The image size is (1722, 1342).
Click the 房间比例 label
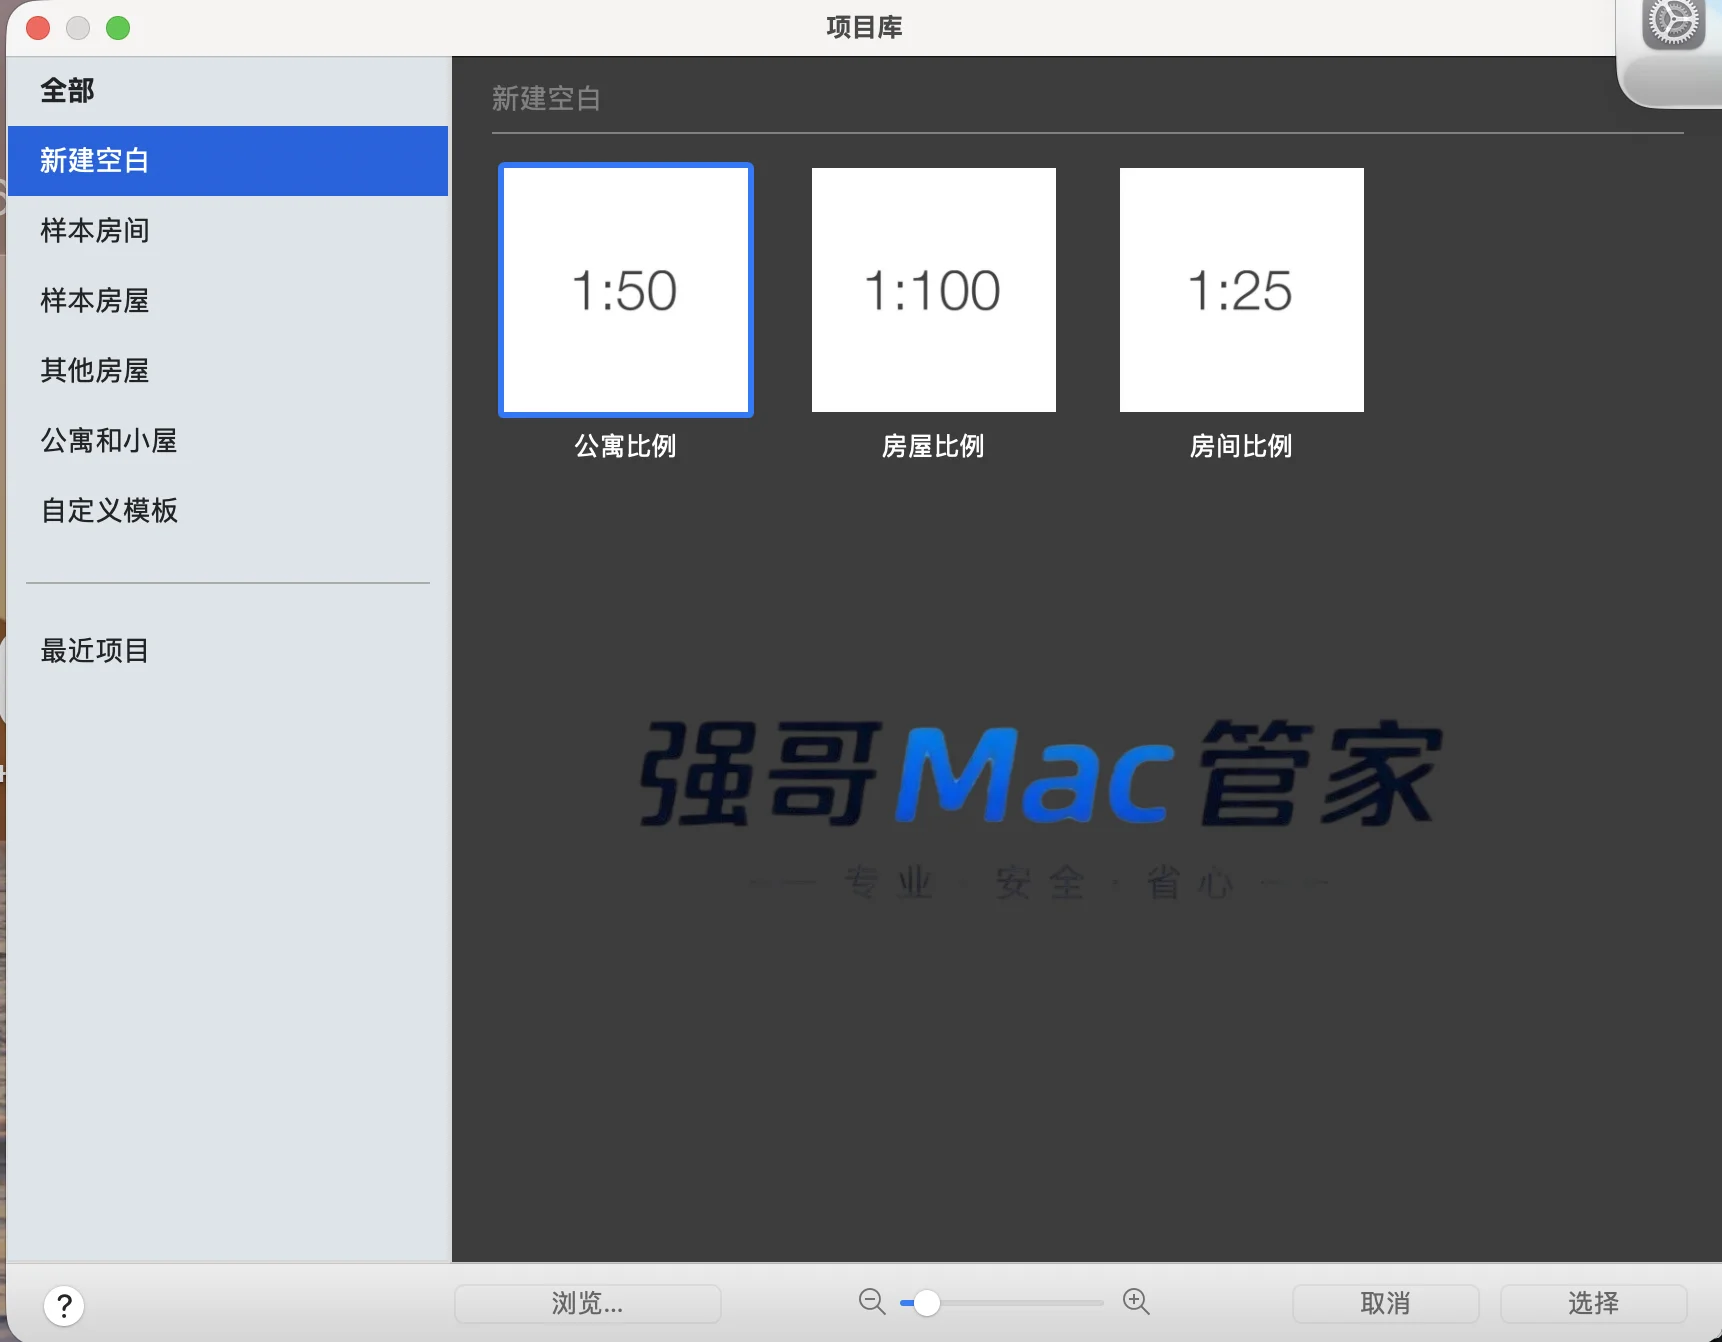point(1242,446)
